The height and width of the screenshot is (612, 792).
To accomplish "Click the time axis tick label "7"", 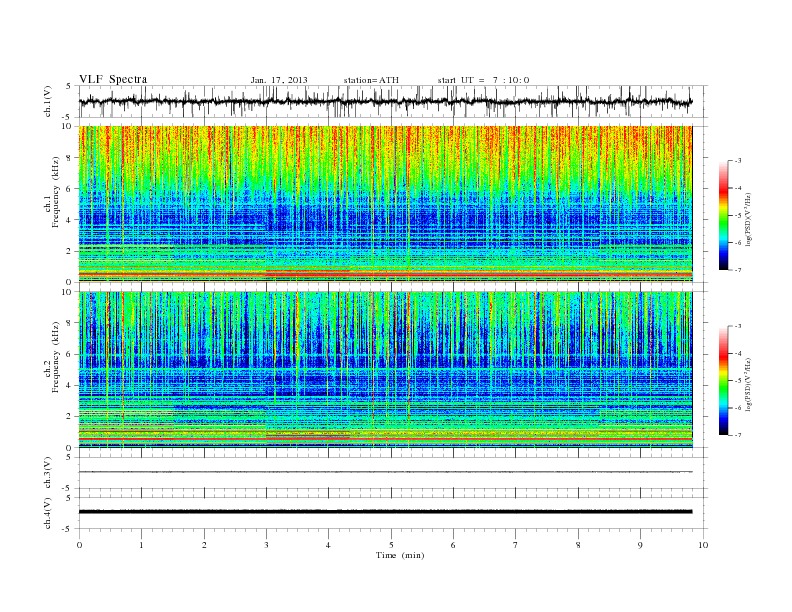I will click(516, 545).
